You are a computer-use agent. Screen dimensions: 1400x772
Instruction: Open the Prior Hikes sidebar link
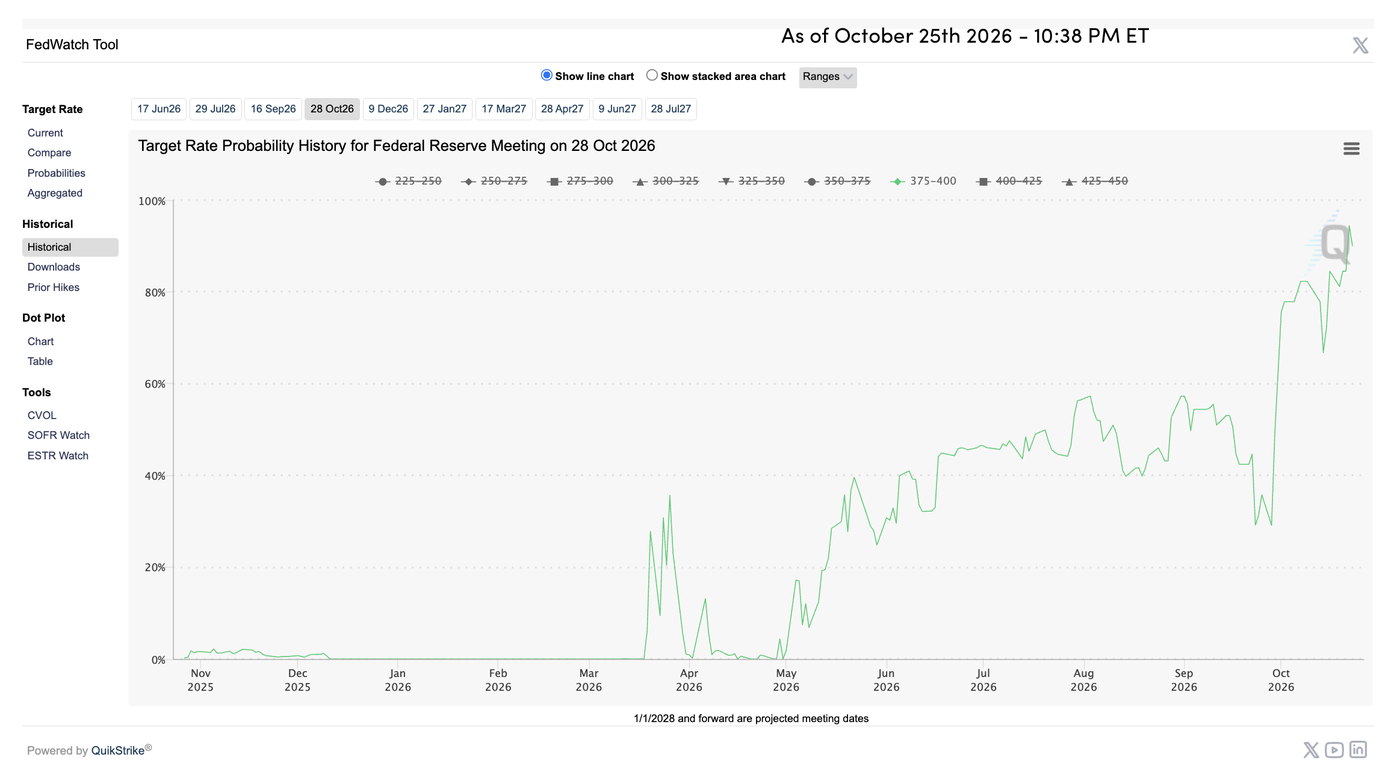53,287
